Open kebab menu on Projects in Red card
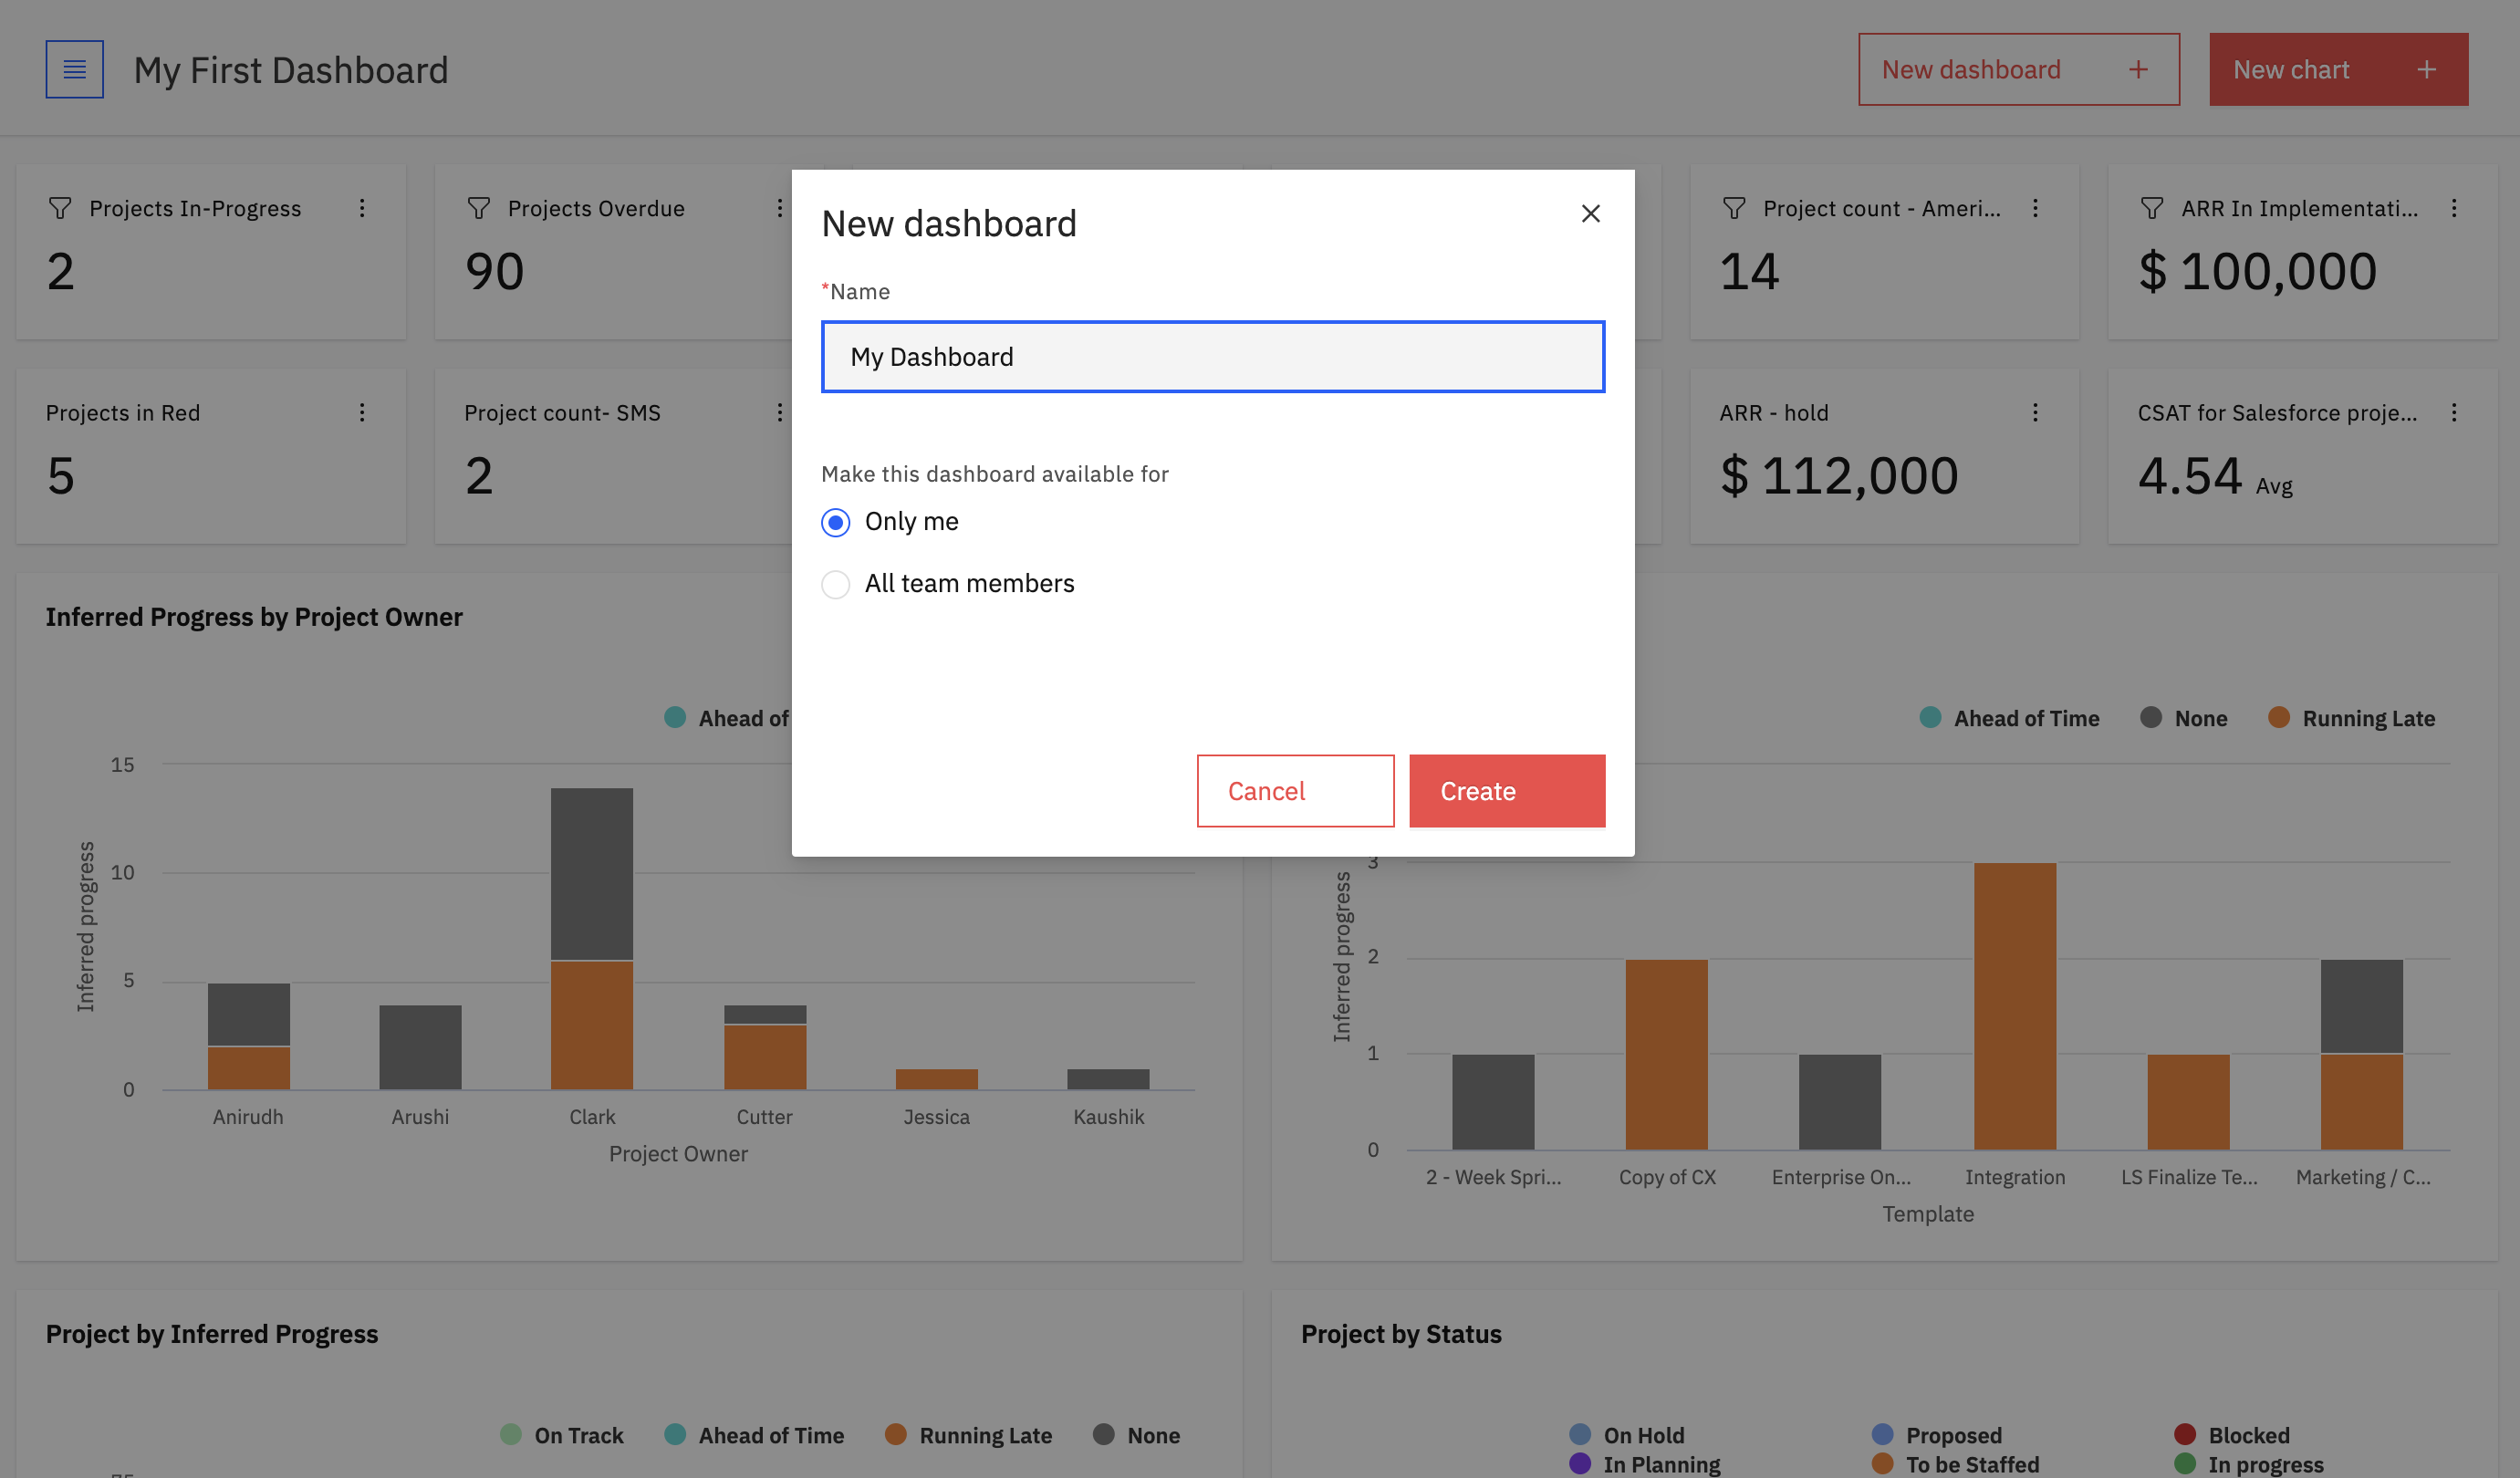 coord(362,412)
